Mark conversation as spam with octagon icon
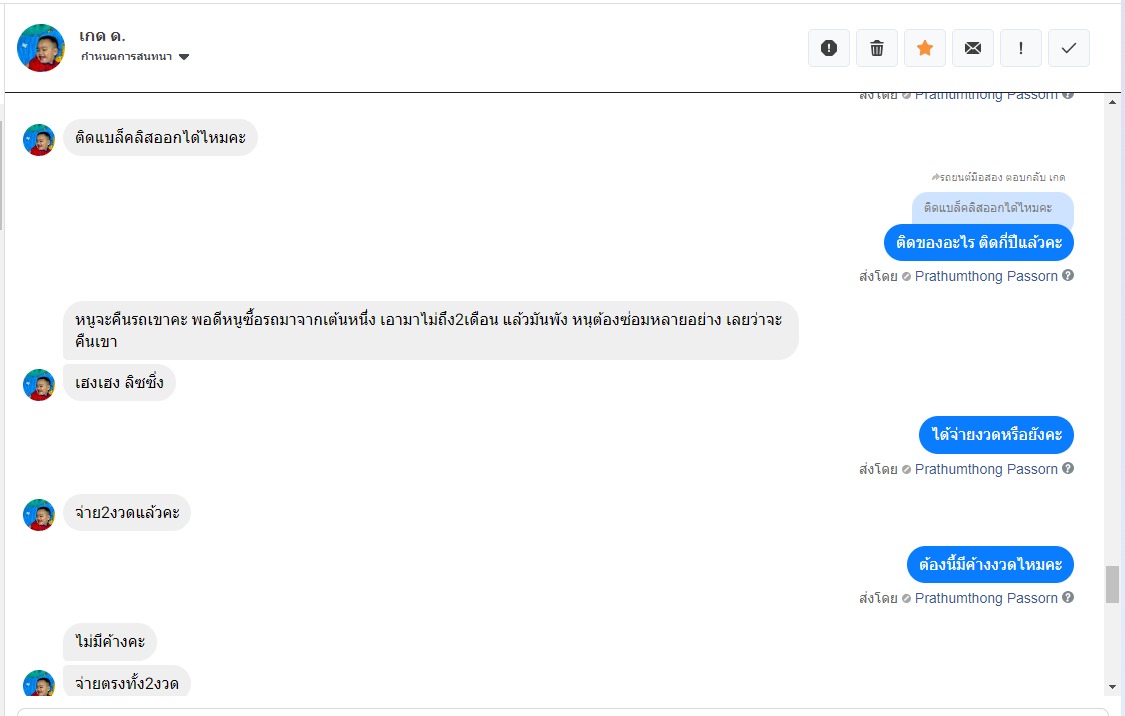 (x=828, y=48)
